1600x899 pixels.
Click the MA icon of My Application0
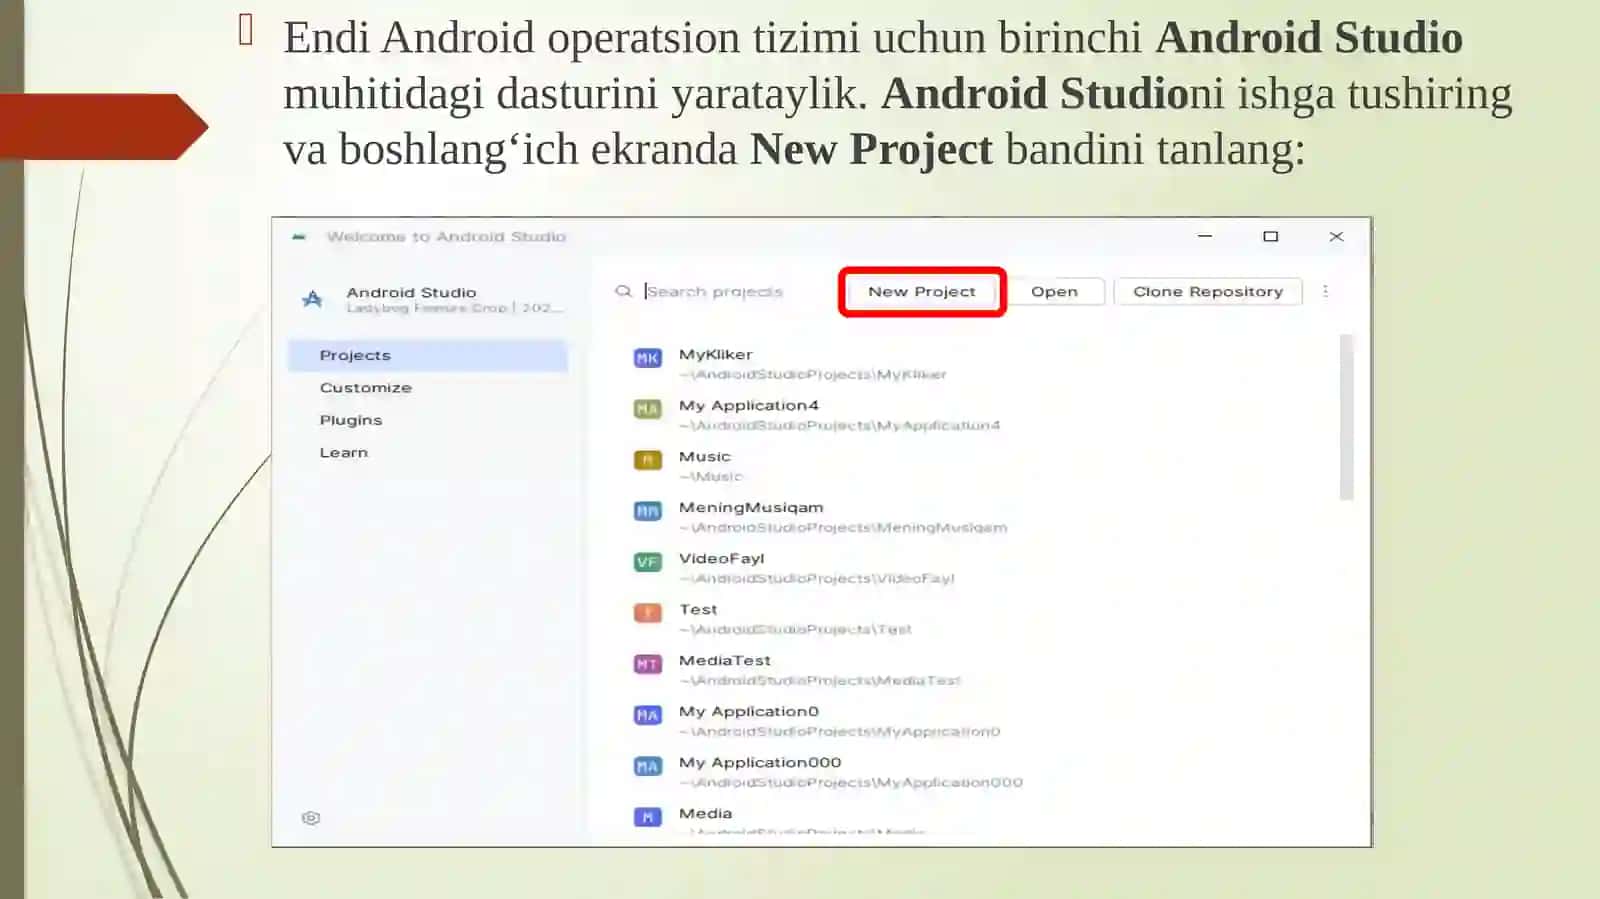(648, 715)
